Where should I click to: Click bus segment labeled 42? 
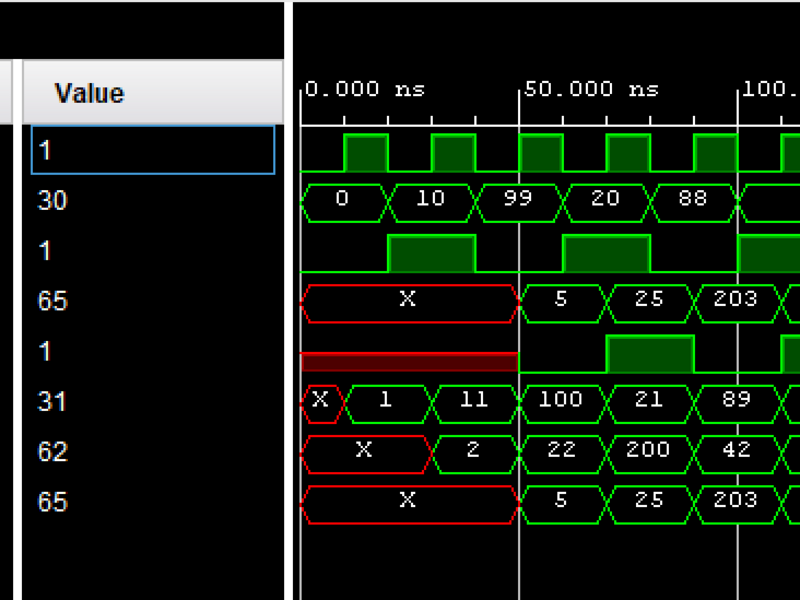coord(737,455)
